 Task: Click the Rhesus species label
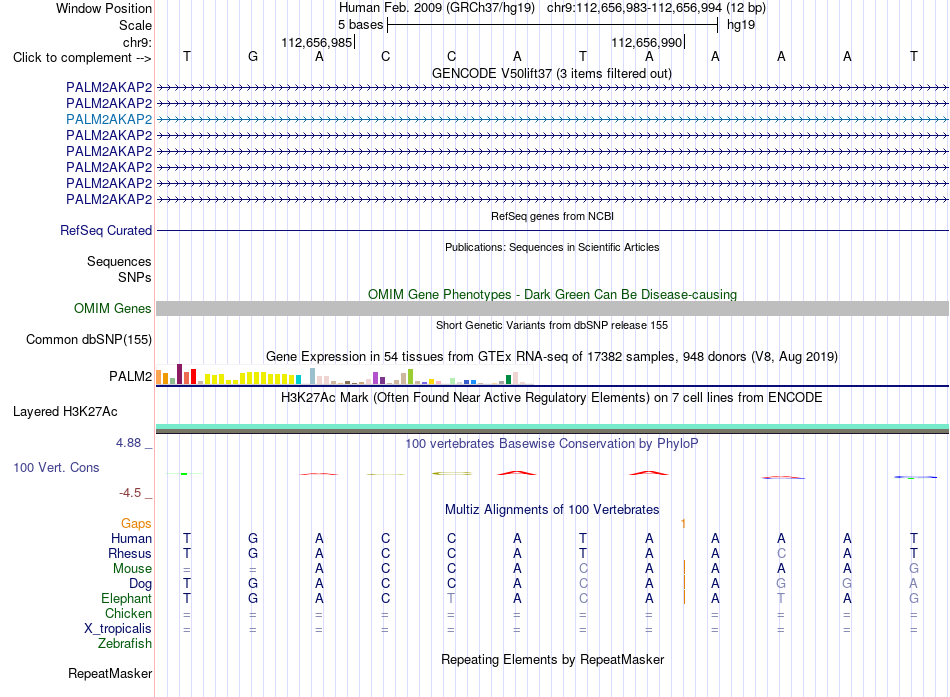[x=130, y=554]
